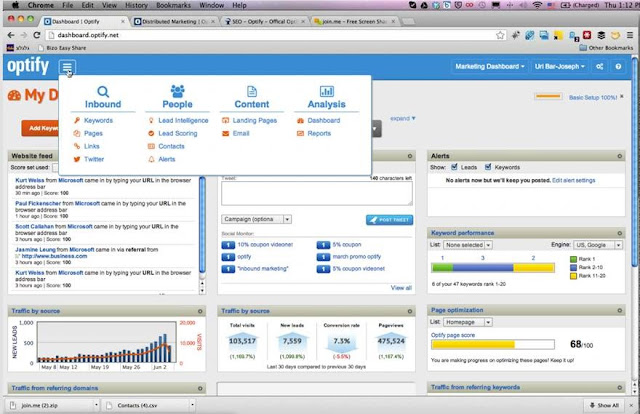
Task: Click the People group icon
Action: [x=178, y=91]
